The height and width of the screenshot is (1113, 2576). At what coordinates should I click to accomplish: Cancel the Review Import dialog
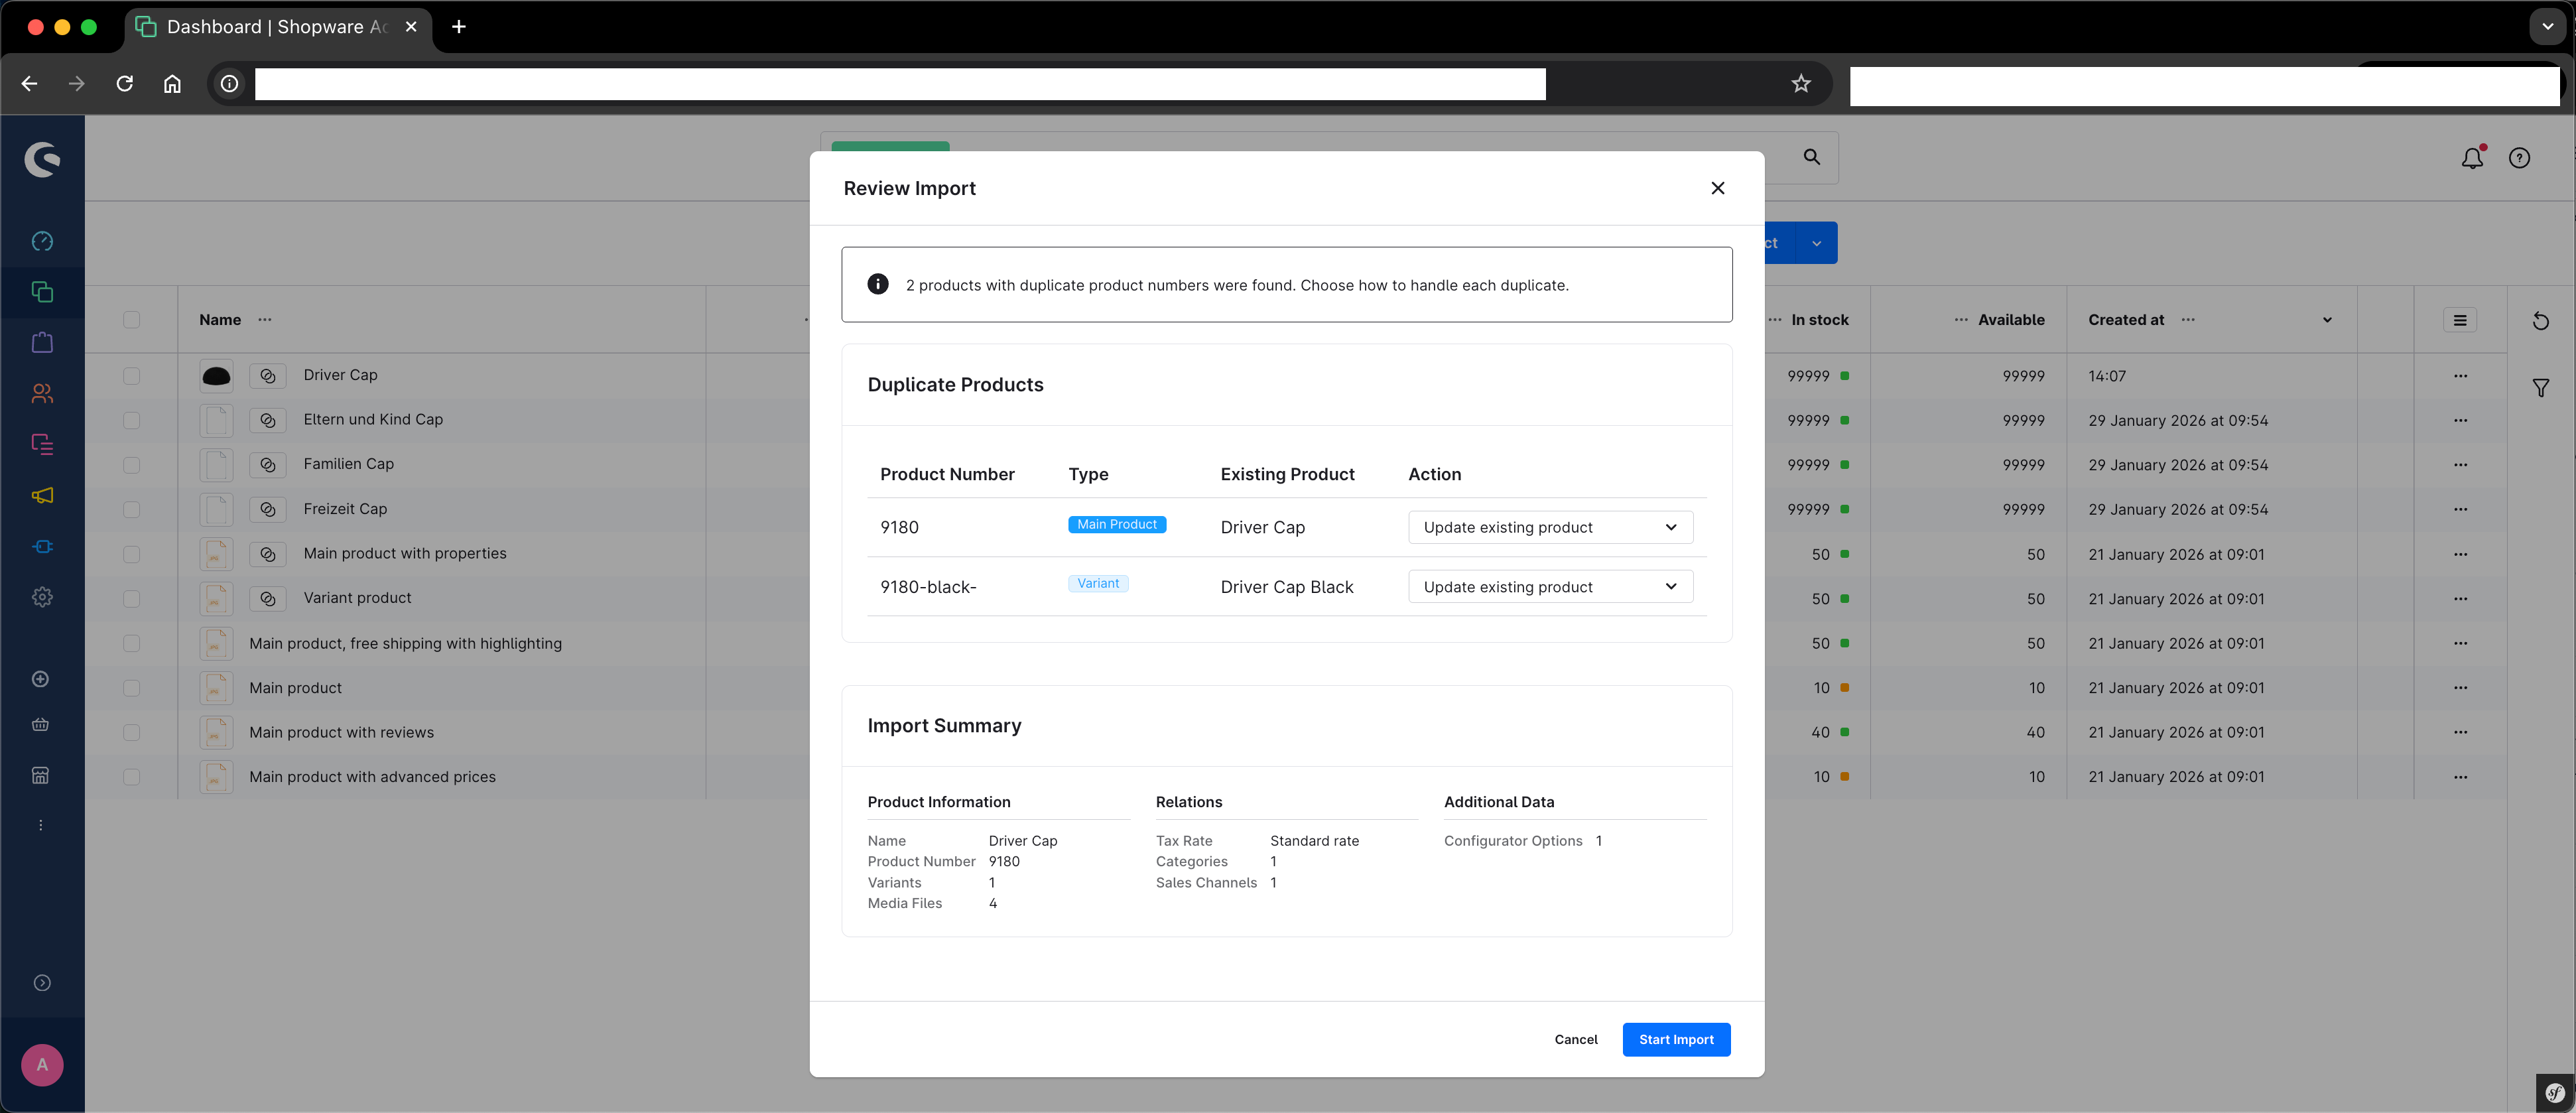1575,1039
